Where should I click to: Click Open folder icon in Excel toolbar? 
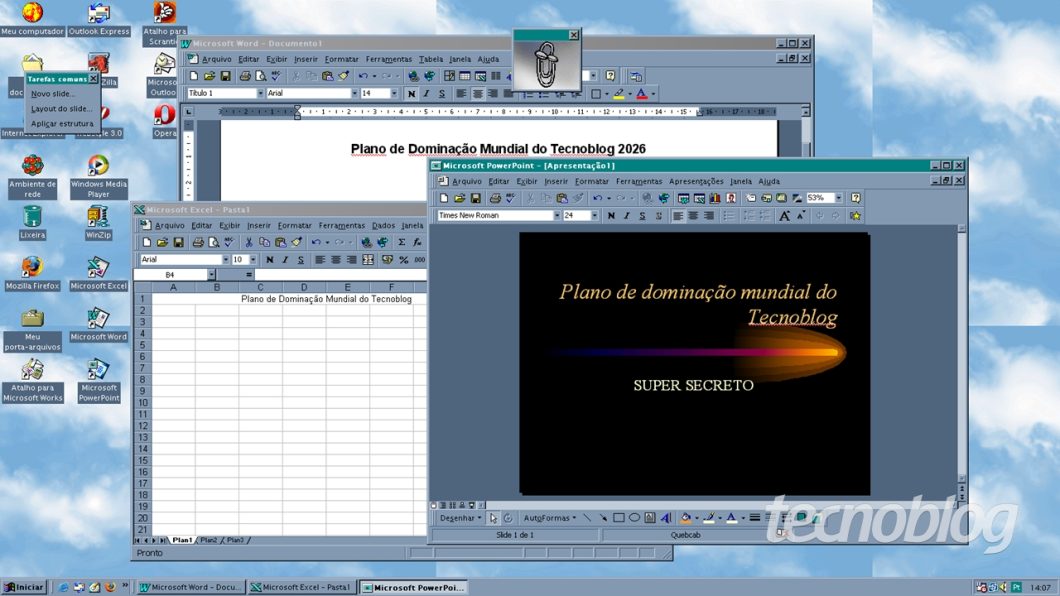coord(162,242)
